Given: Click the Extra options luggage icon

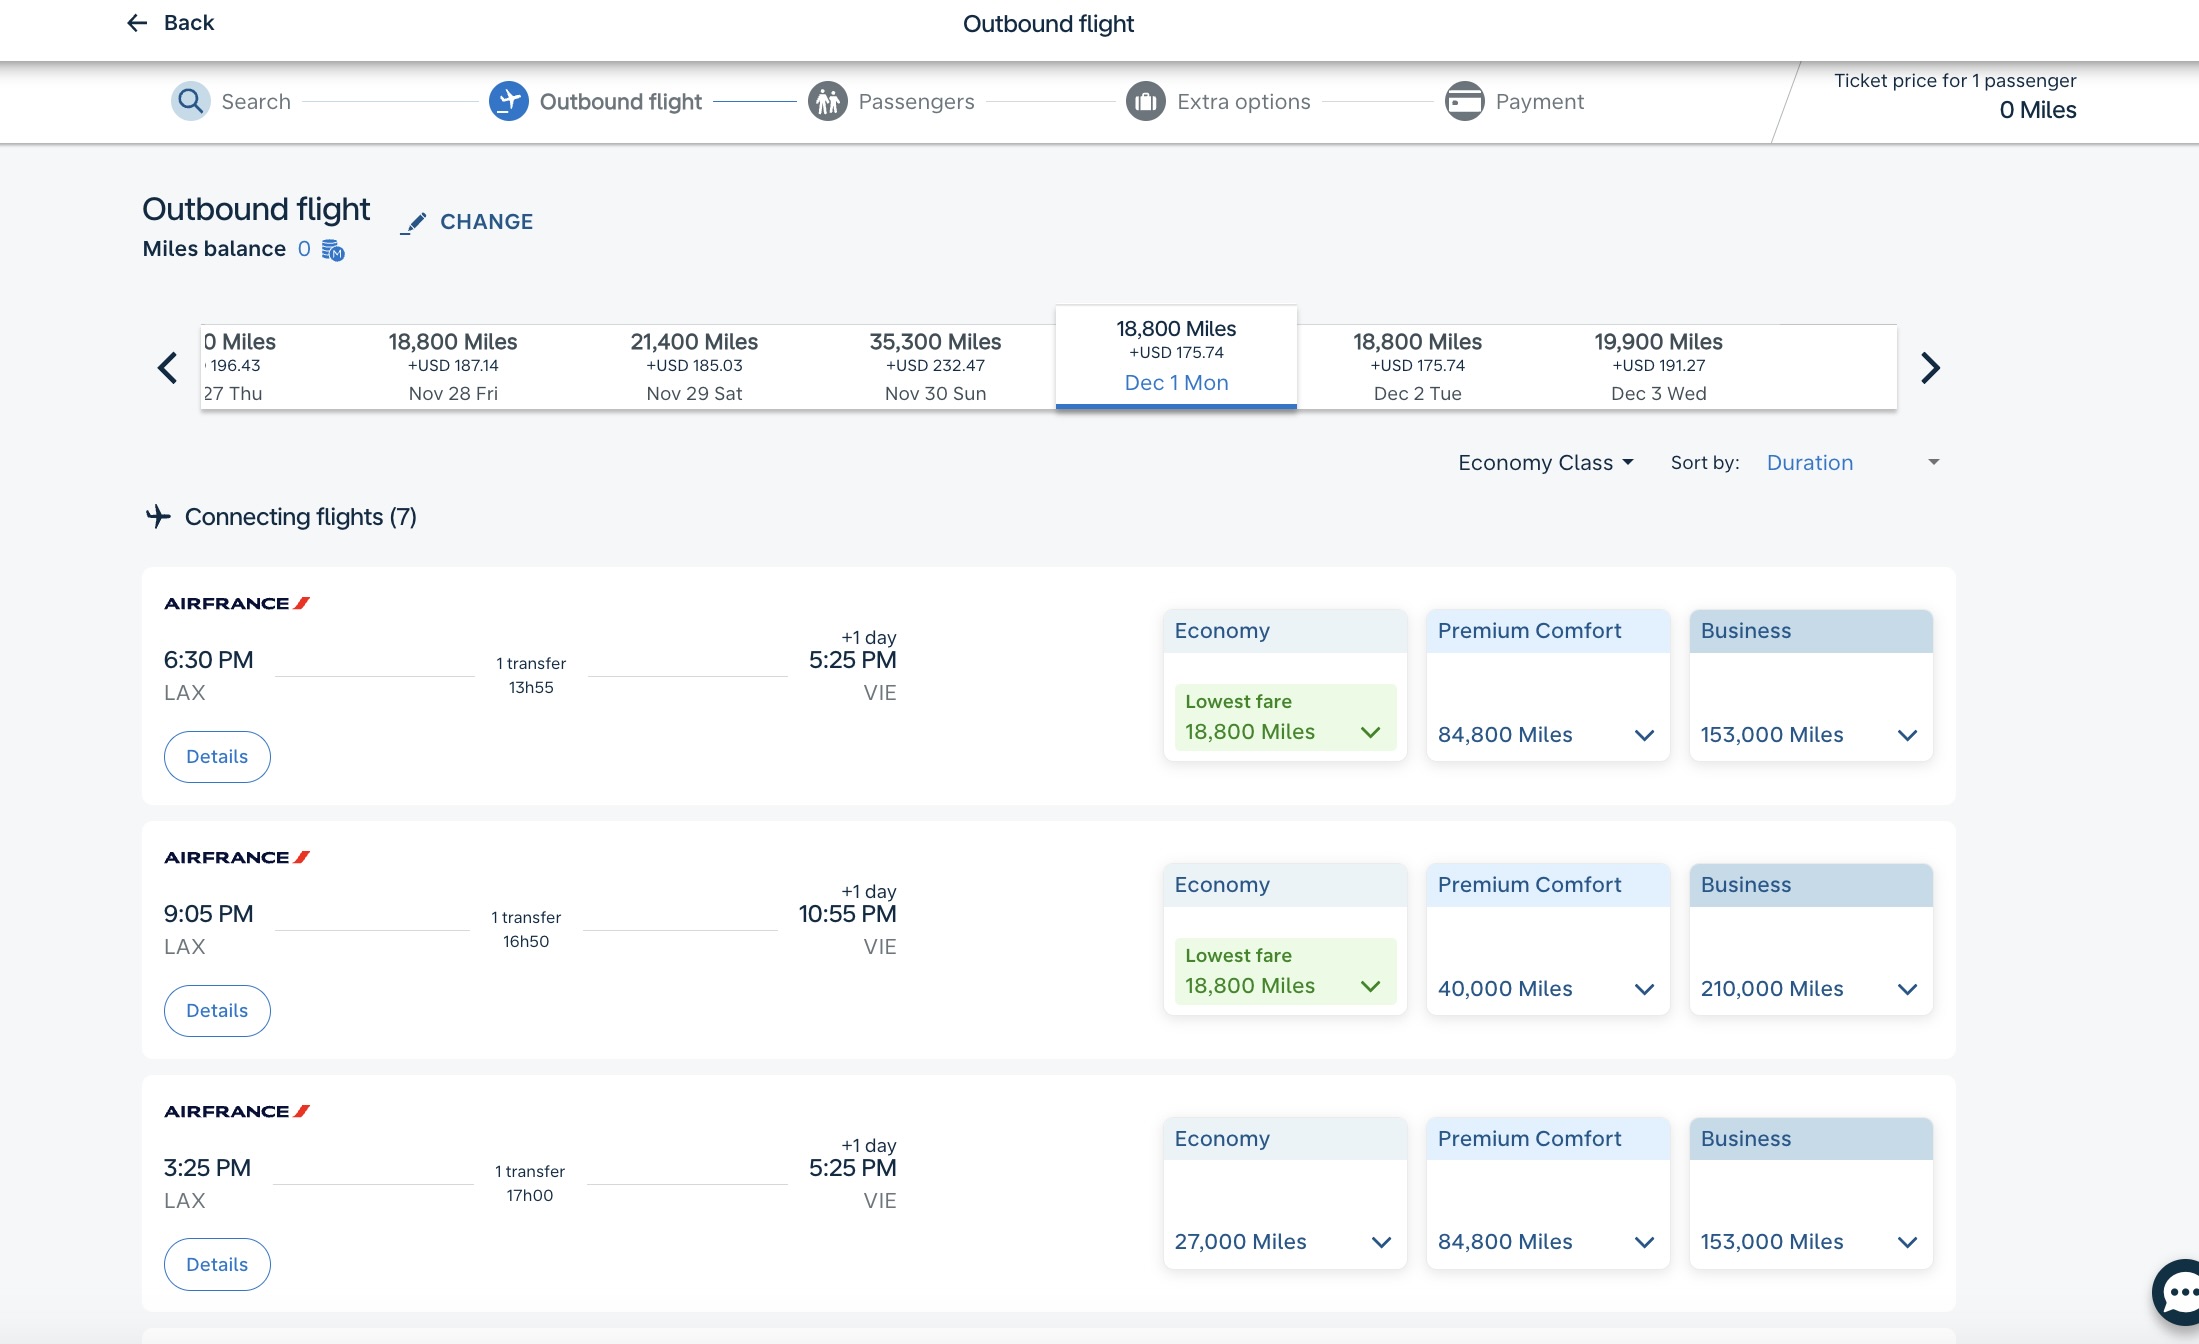Looking at the screenshot, I should pos(1145,101).
